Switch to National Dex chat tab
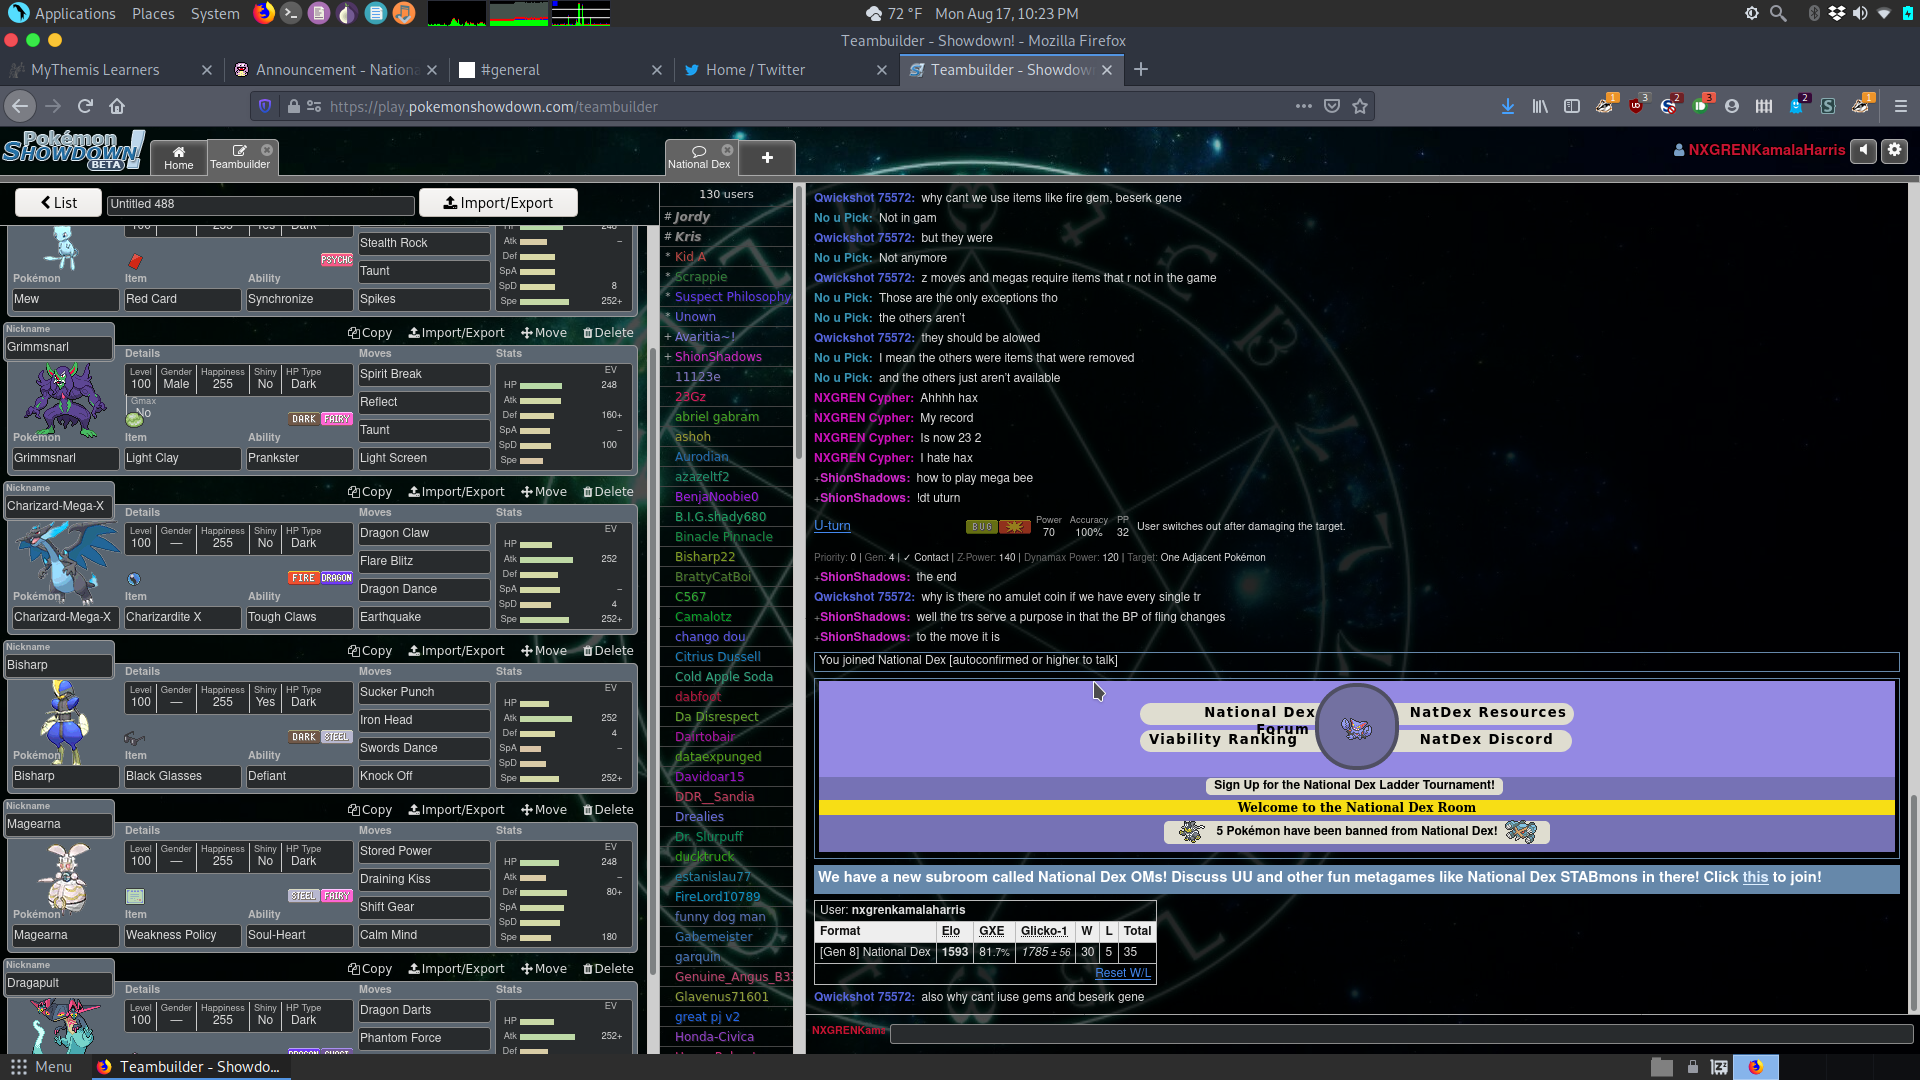 (x=699, y=157)
